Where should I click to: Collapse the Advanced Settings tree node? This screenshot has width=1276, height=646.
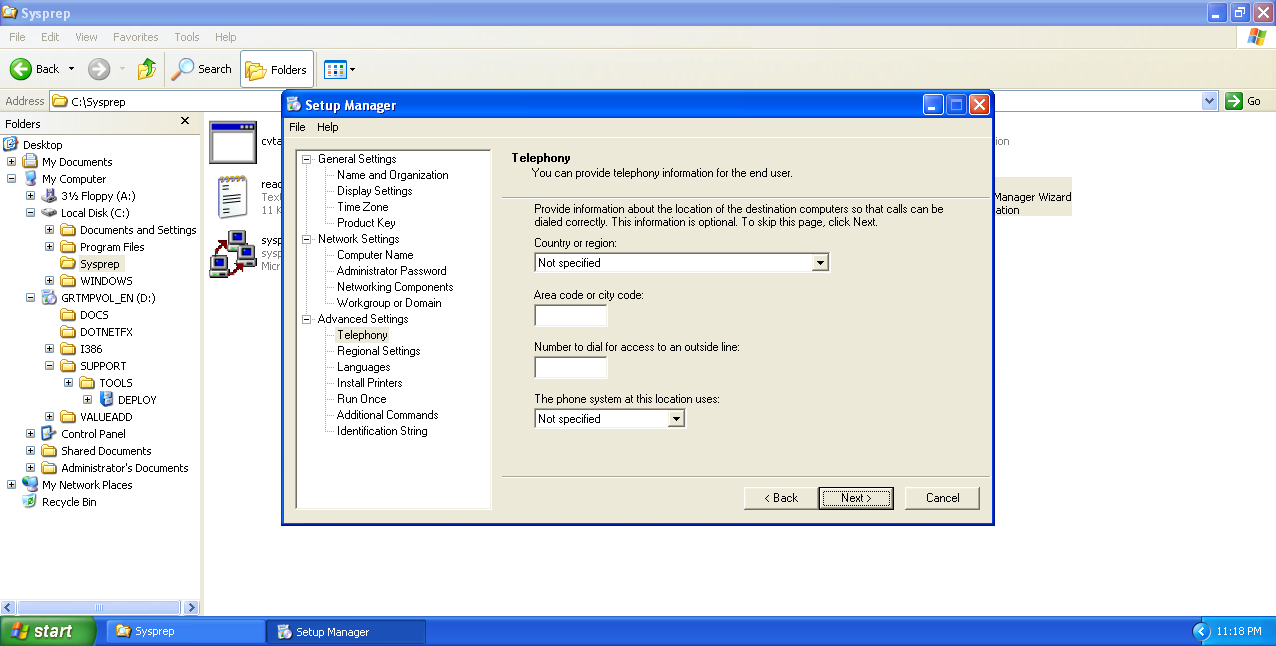[x=308, y=319]
